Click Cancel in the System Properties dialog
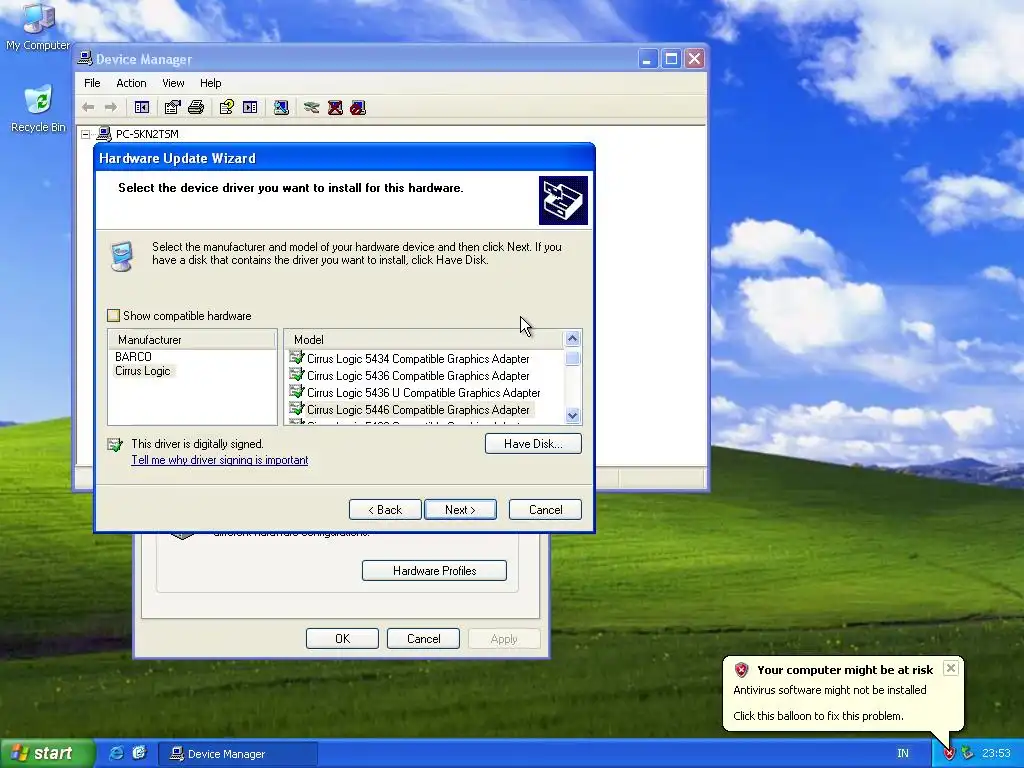This screenshot has height=768, width=1024. [x=423, y=638]
